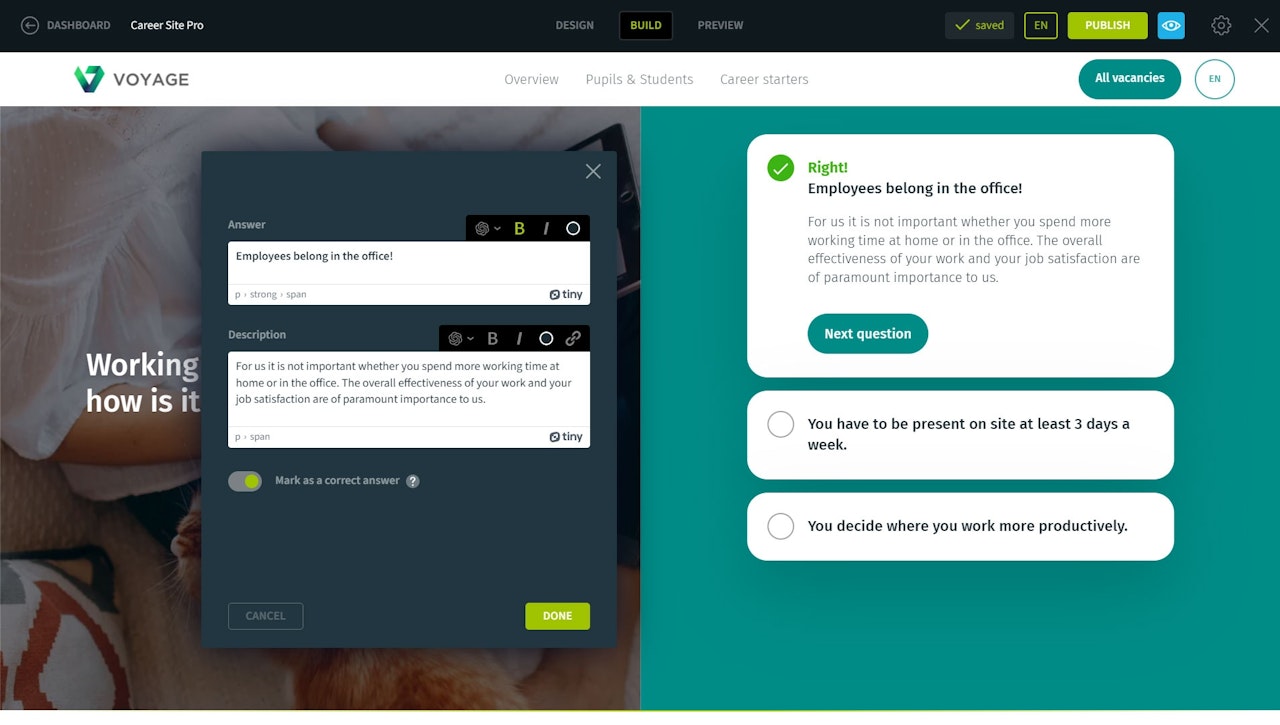Expand the AI assistant dropdown in the Description toolbar
The height and width of the screenshot is (725, 1280).
[x=460, y=338]
